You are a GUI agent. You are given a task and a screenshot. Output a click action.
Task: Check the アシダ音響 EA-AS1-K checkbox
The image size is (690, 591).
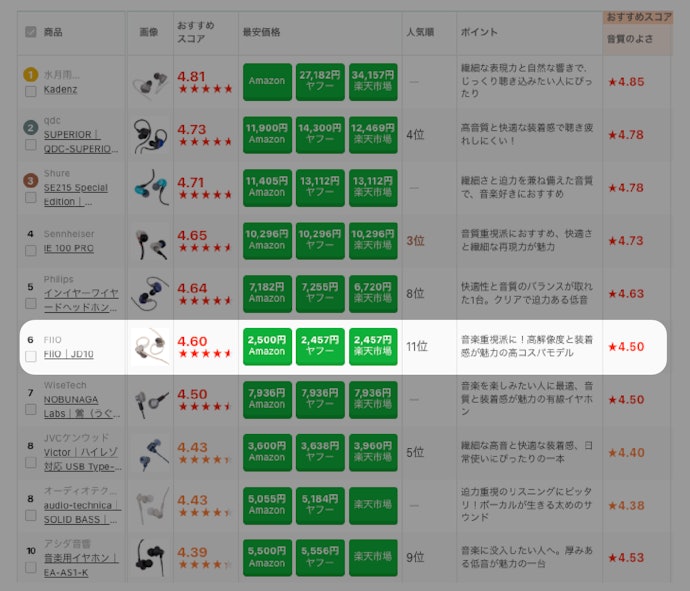point(31,568)
